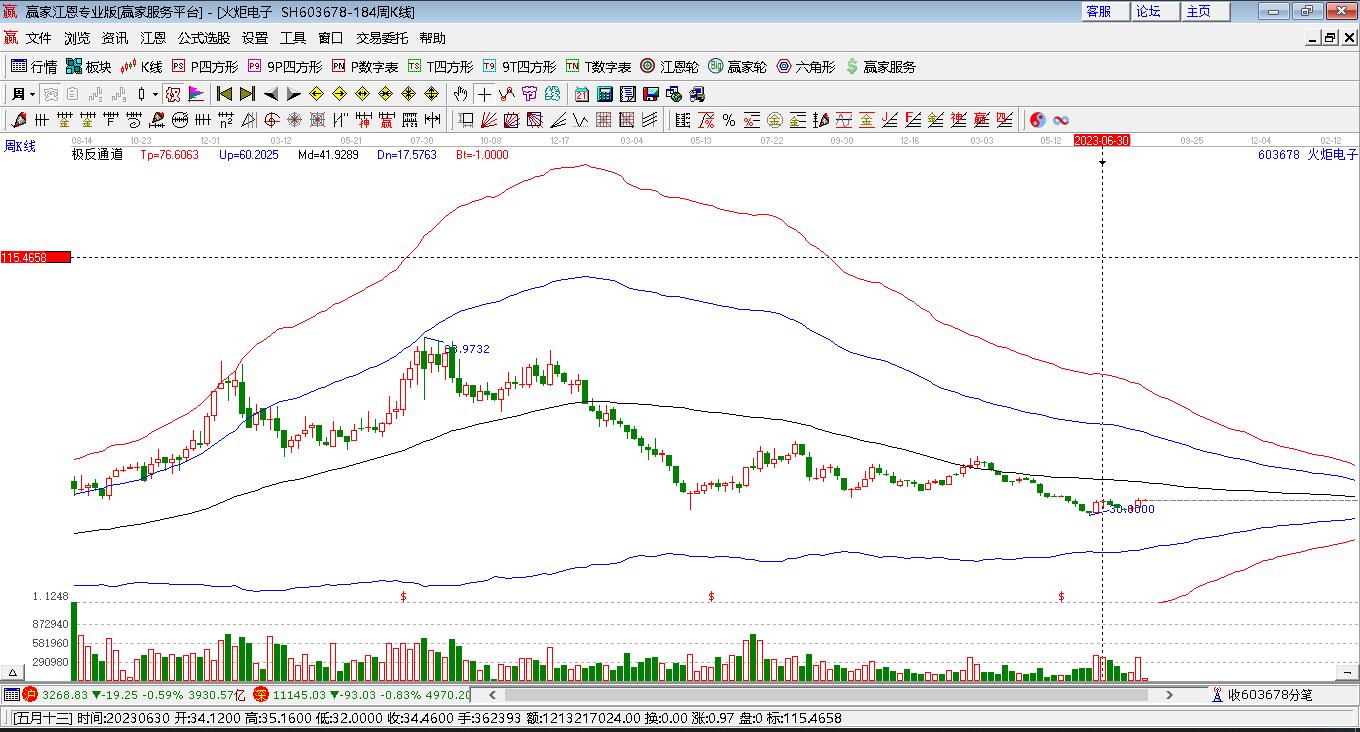Click the save floppy disk icon

(650, 94)
